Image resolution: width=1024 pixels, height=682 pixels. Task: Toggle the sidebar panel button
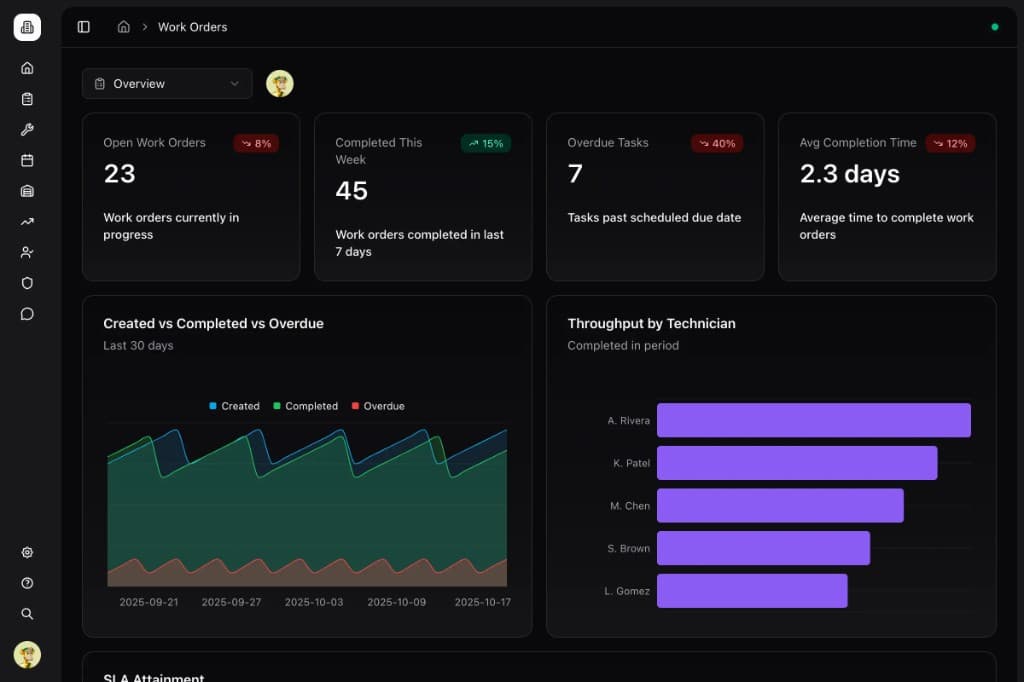(84, 27)
